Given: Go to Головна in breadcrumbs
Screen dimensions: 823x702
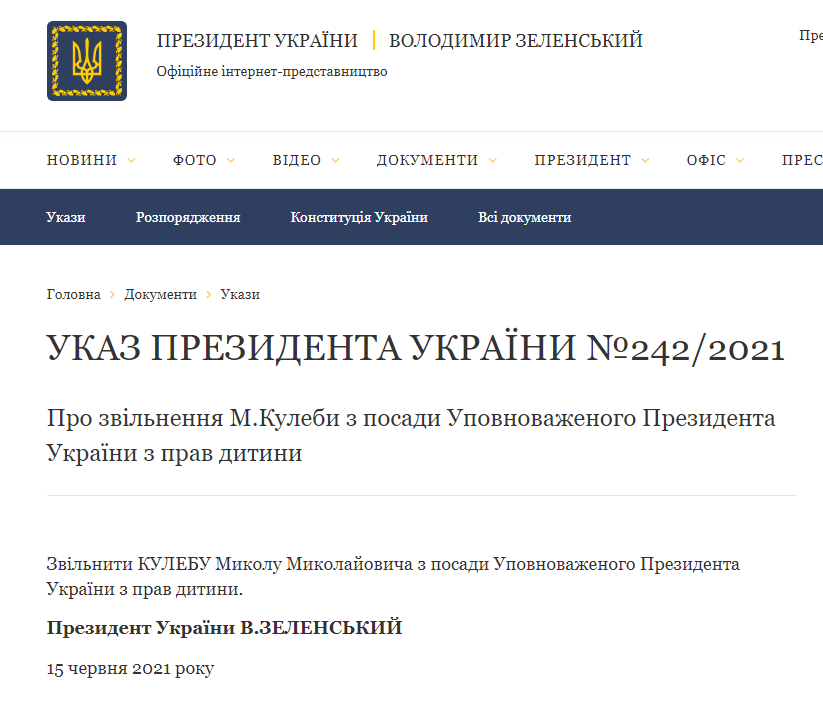Looking at the screenshot, I should (x=73, y=295).
